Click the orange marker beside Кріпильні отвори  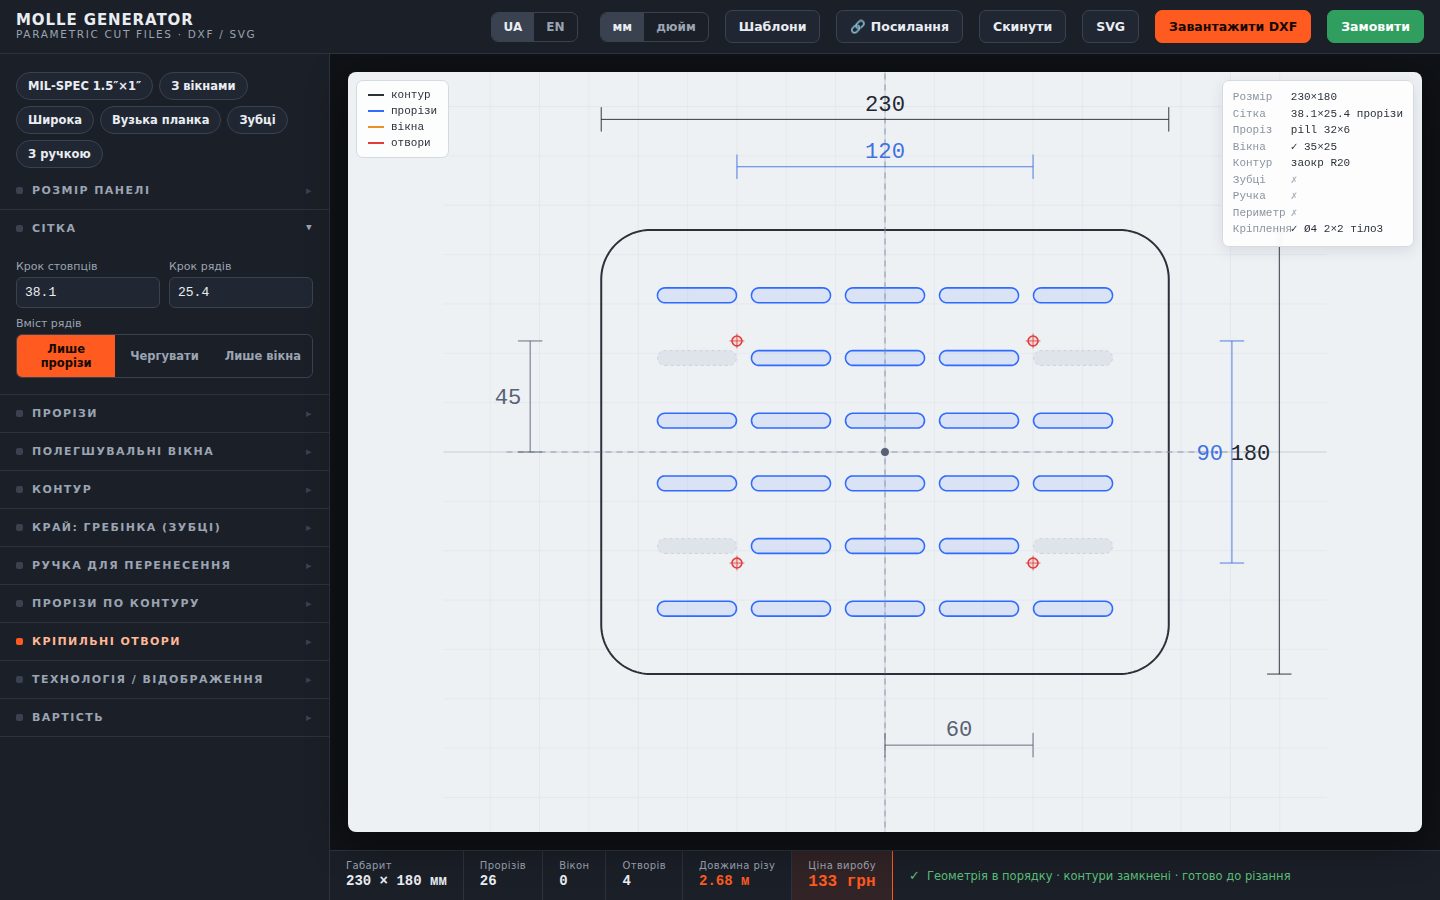(20, 641)
